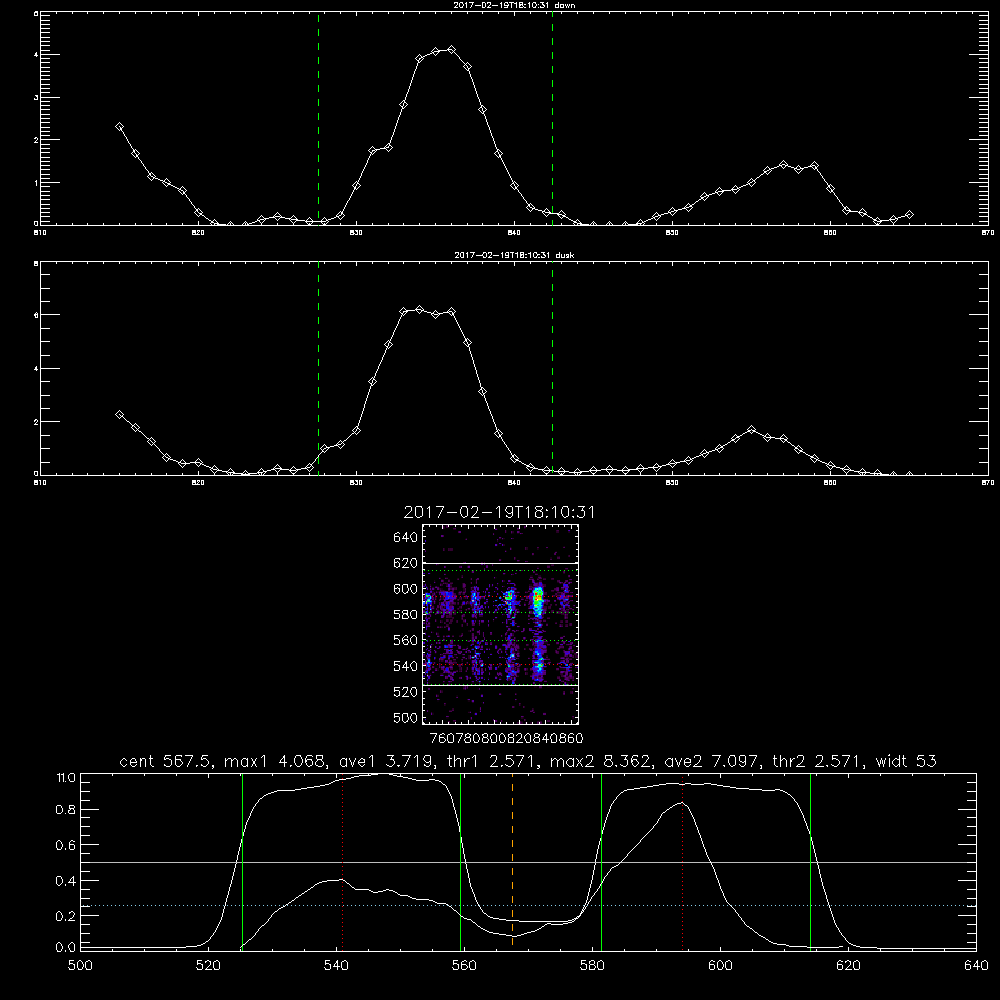
Task: Click the first diamond data point in dusk plot
Action: 119,415
